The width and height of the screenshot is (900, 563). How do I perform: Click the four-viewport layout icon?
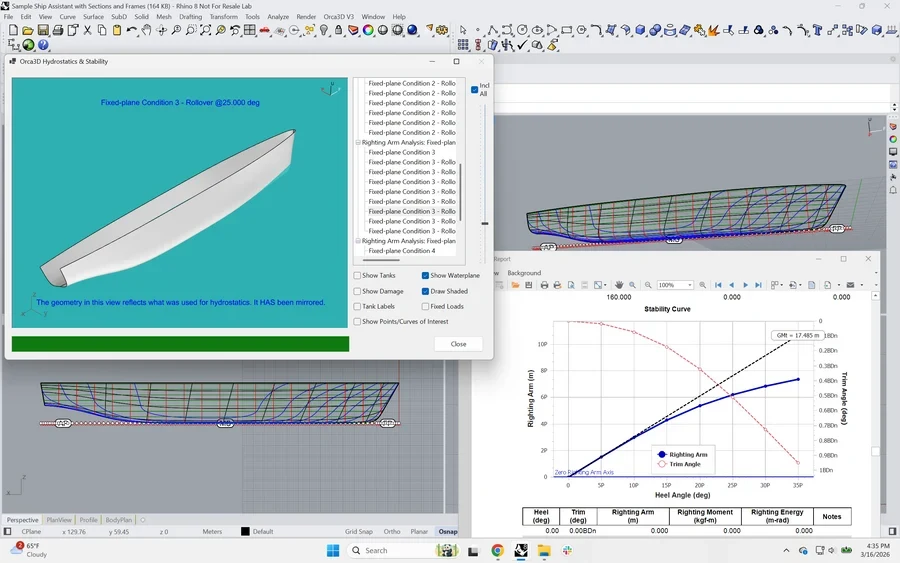250,30
